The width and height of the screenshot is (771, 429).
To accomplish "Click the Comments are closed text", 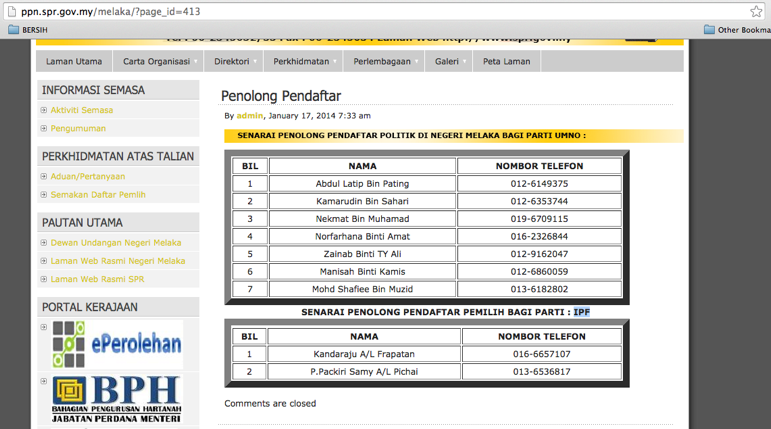I will pos(270,403).
